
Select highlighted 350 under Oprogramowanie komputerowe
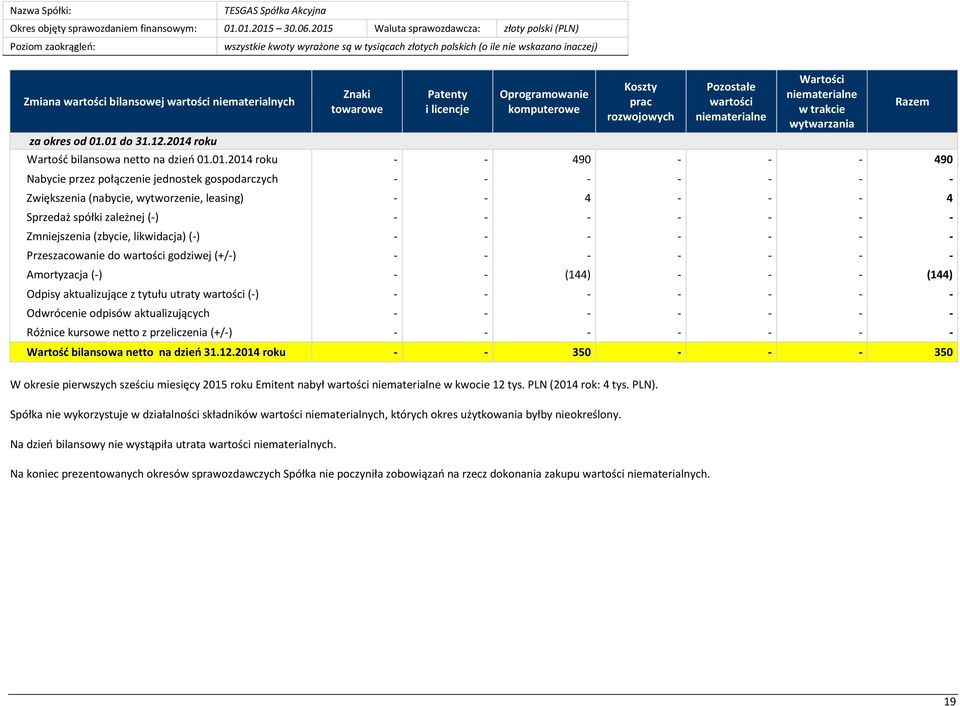[582, 352]
